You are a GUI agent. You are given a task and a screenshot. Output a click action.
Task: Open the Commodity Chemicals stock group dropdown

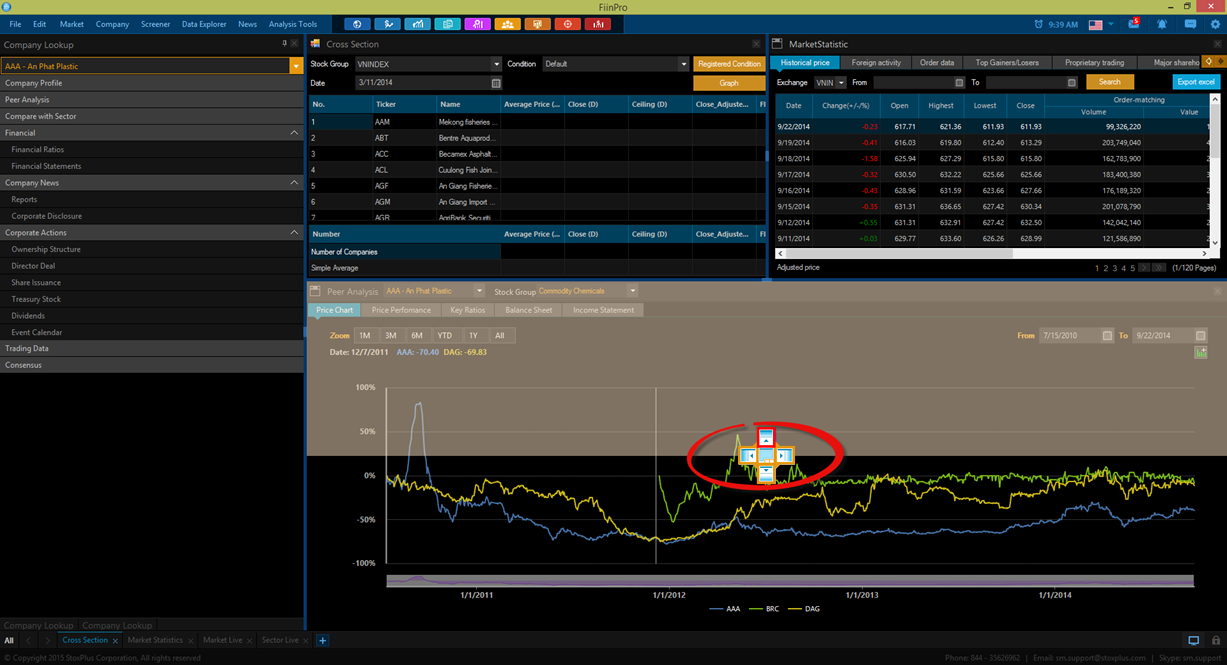632,292
